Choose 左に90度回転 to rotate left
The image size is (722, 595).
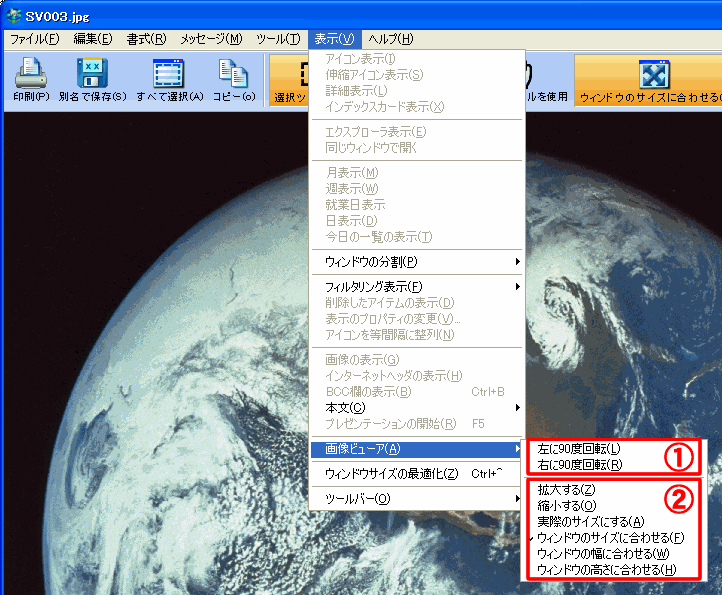point(578,449)
